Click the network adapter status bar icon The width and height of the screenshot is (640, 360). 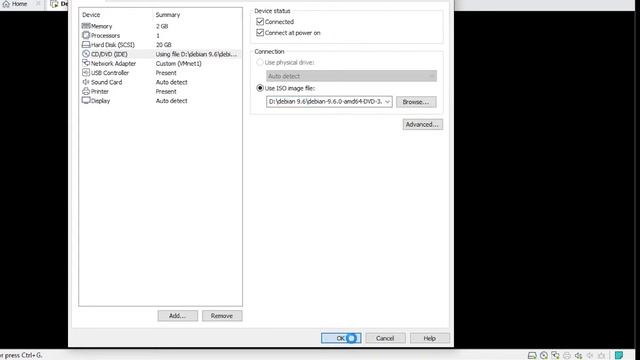[x=555, y=355]
